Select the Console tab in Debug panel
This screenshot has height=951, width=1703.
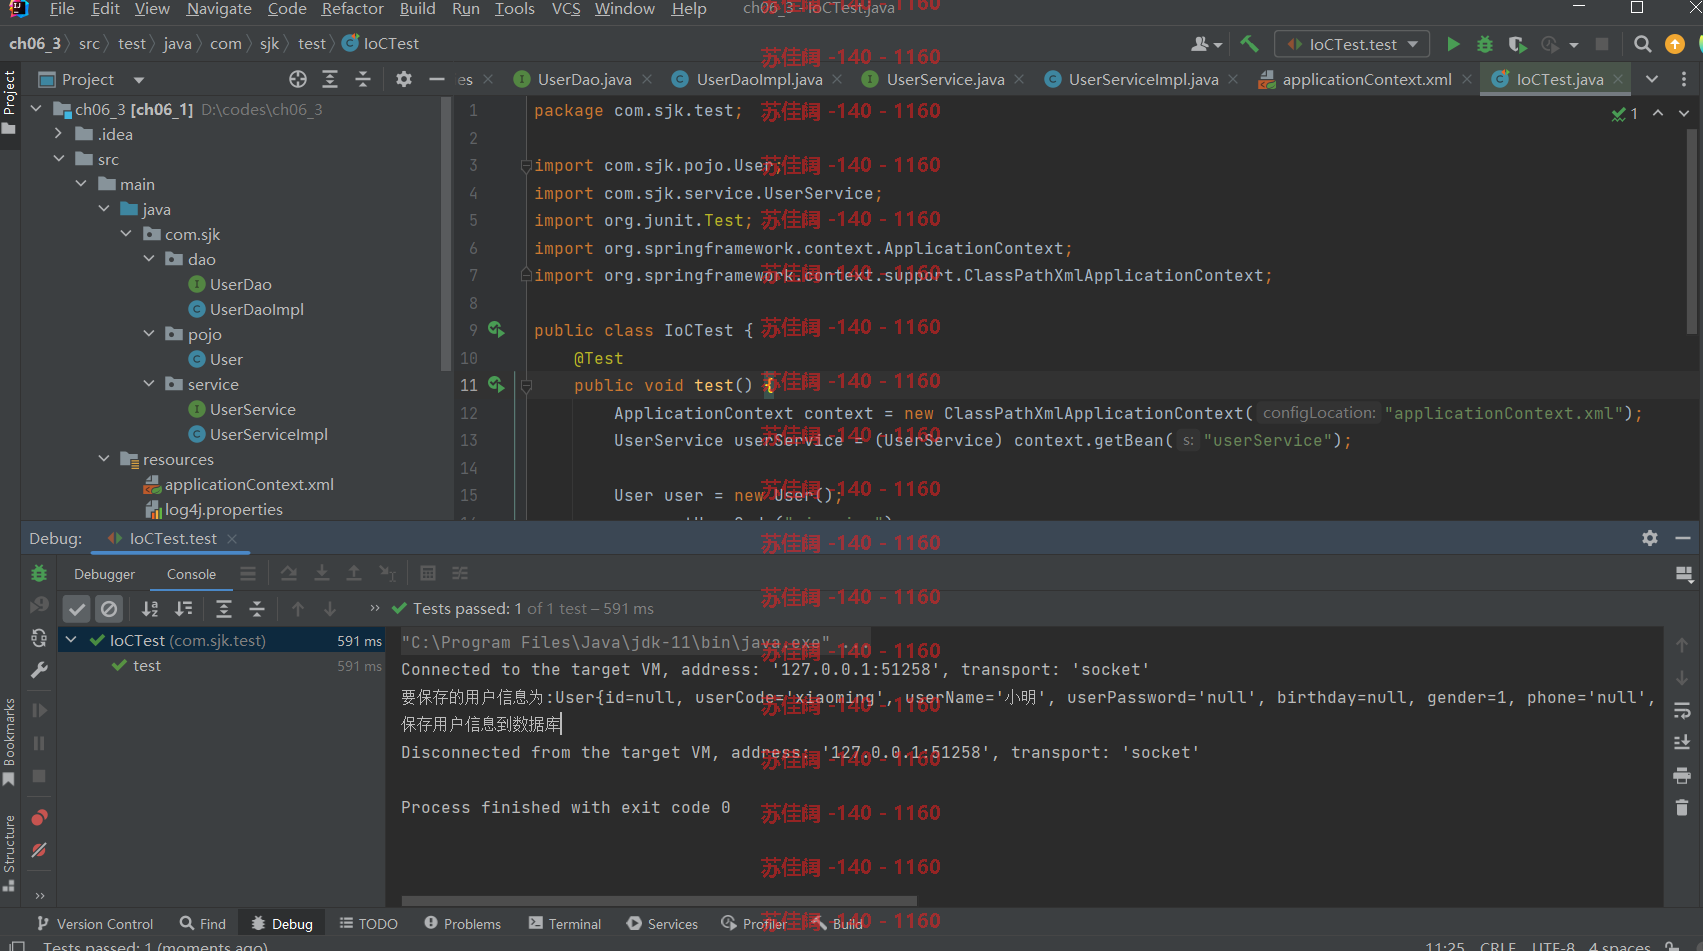pos(191,574)
